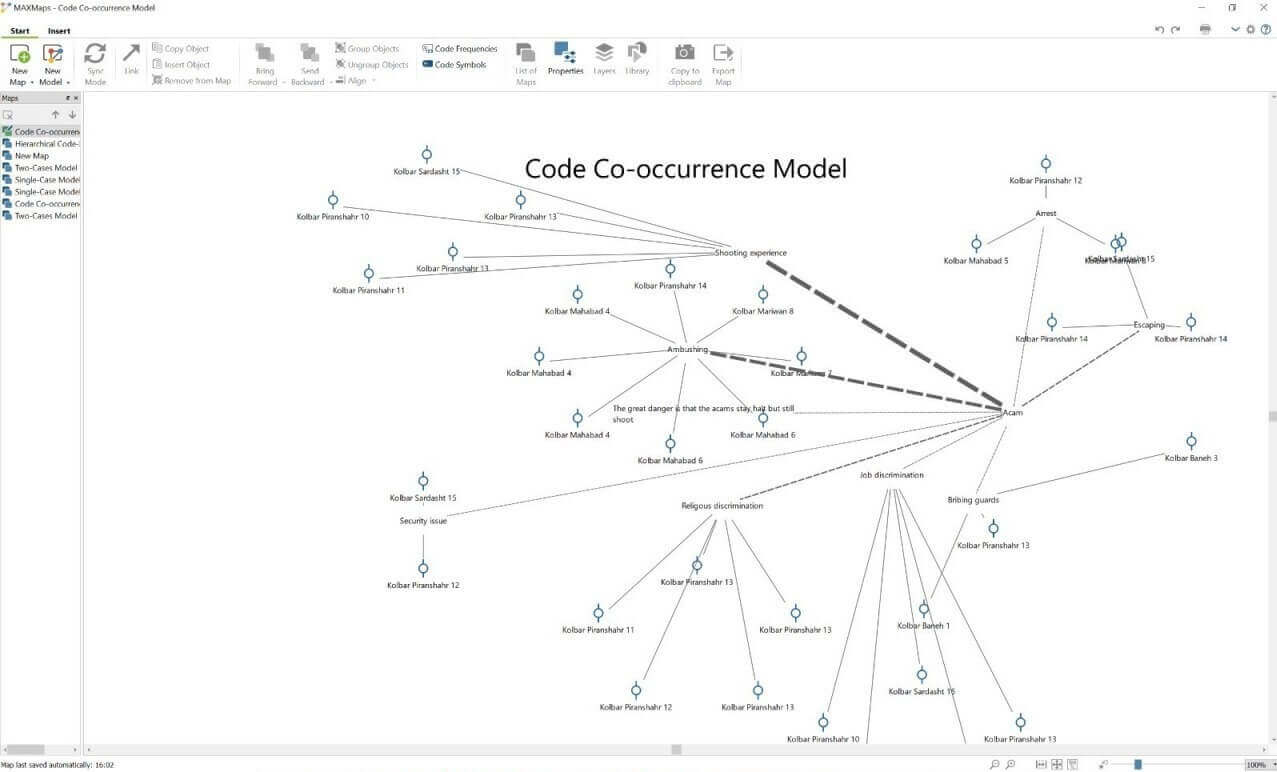Open the List of Maps panel

(x=526, y=54)
